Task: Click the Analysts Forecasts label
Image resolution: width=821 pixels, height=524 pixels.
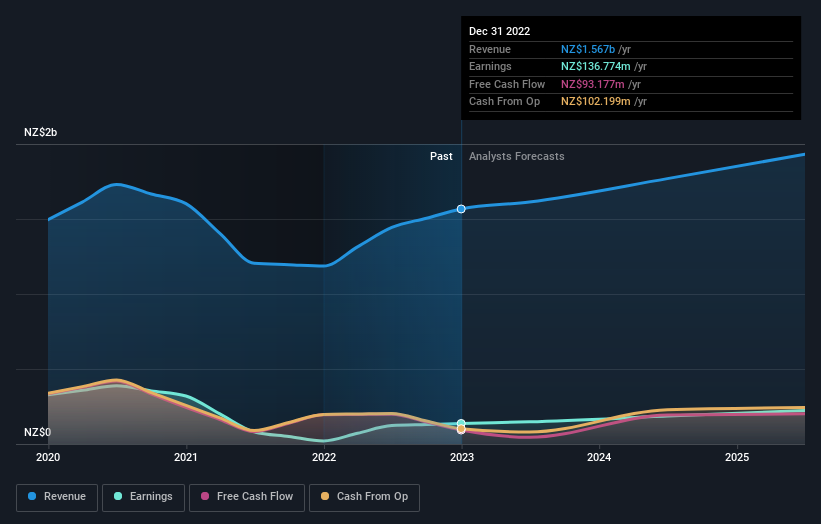Action: pos(517,157)
